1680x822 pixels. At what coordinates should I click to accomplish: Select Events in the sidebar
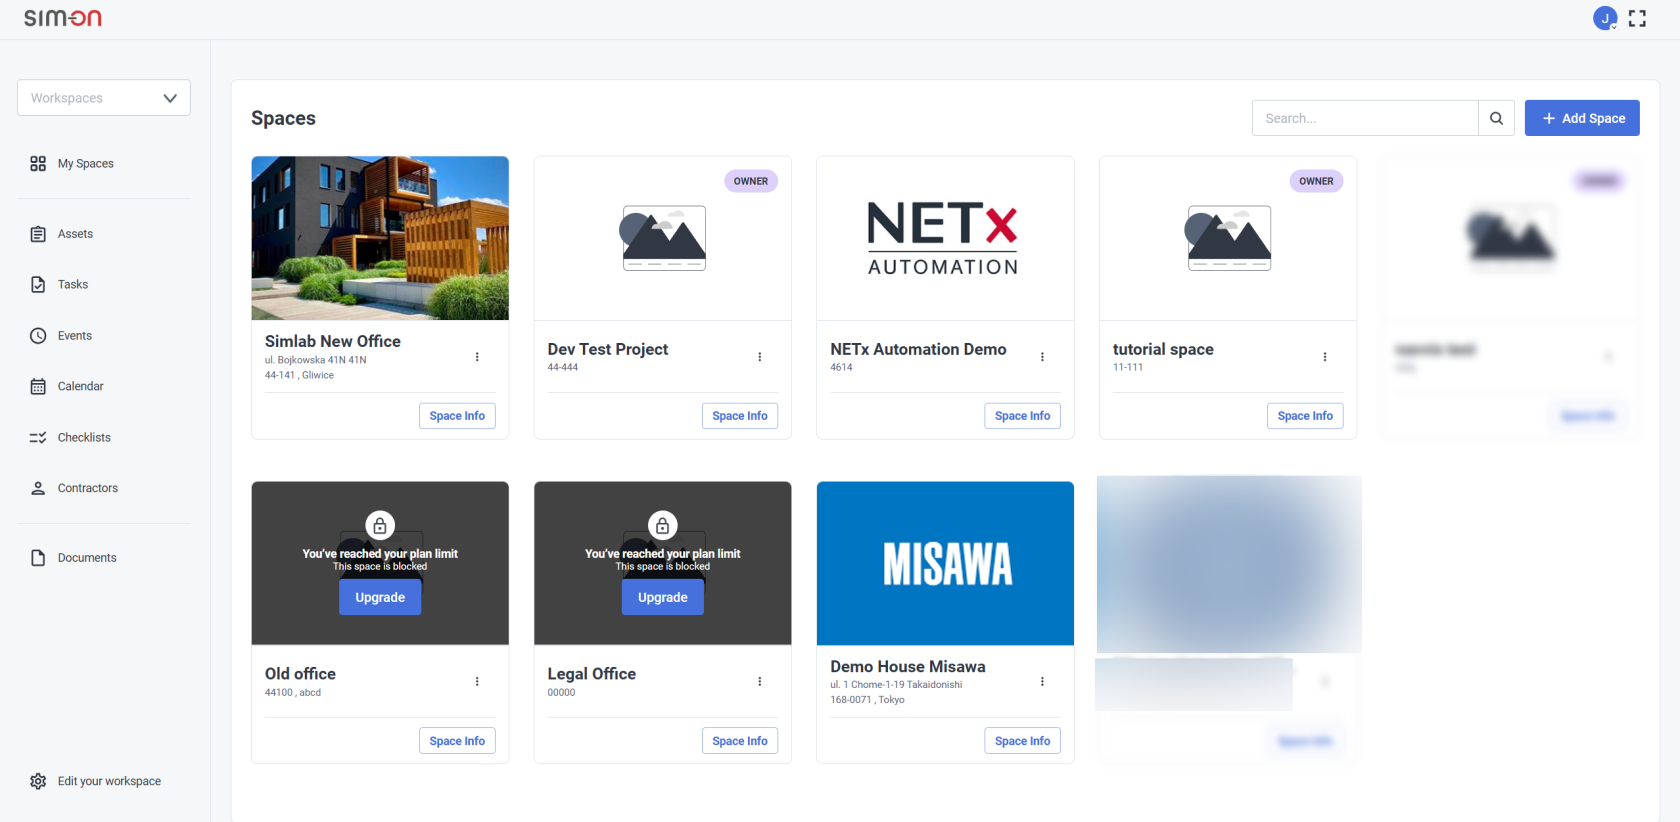pos(75,336)
